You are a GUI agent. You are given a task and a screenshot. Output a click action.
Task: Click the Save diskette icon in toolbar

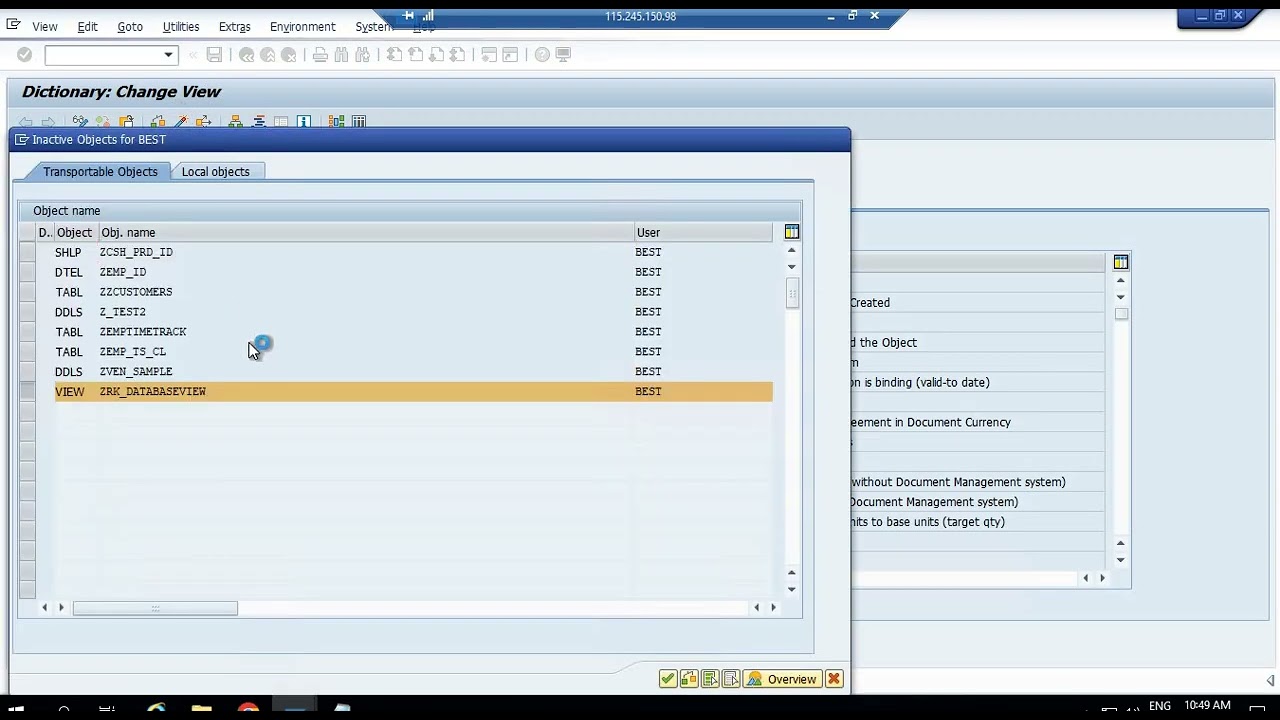pos(214,55)
